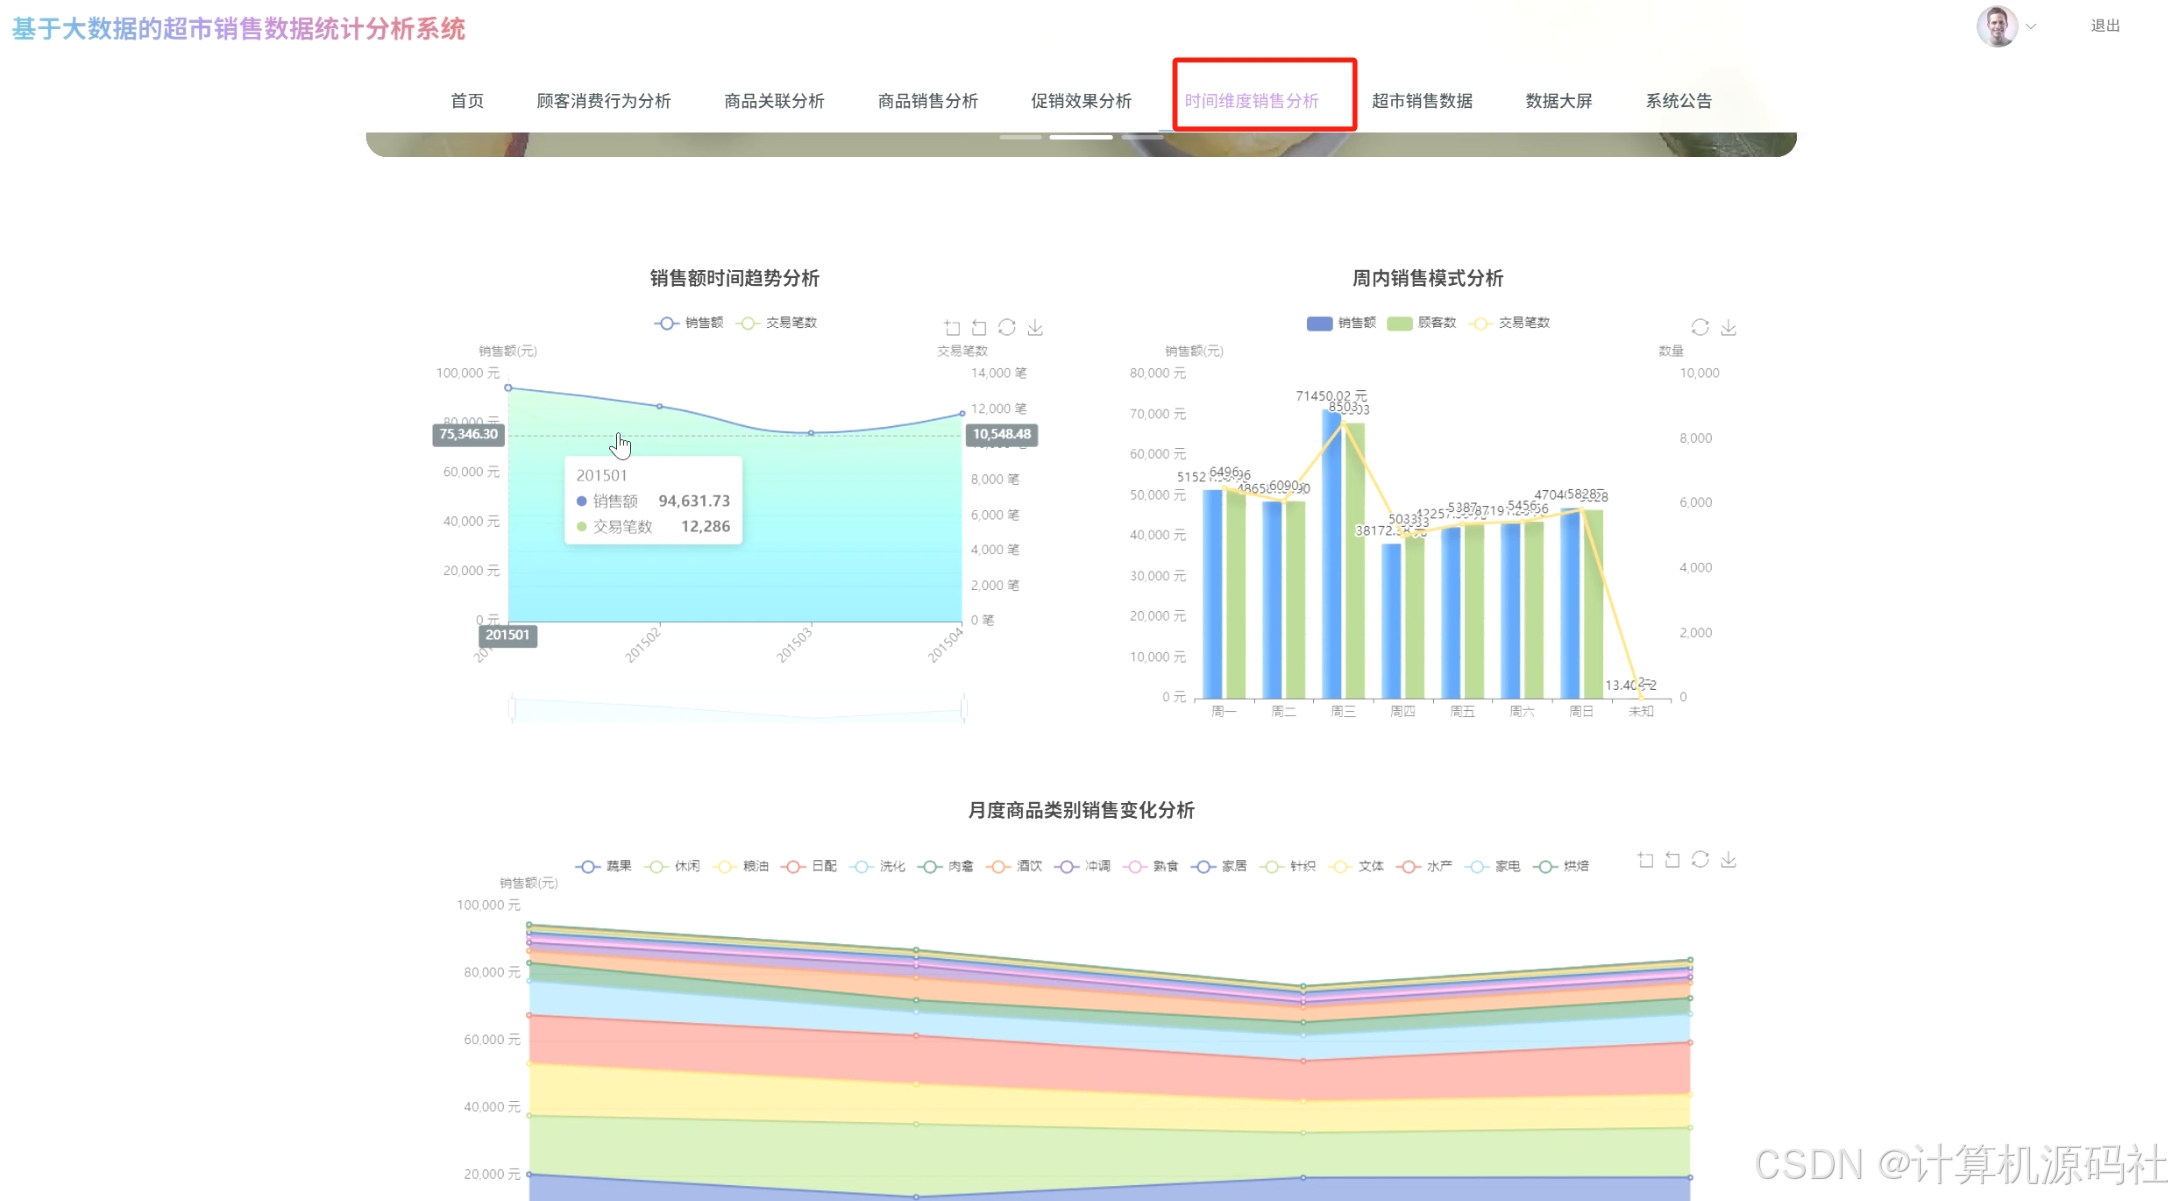This screenshot has width=2172, height=1201.
Task: Toggle 休闲 category in monthly legend
Action: click(673, 866)
